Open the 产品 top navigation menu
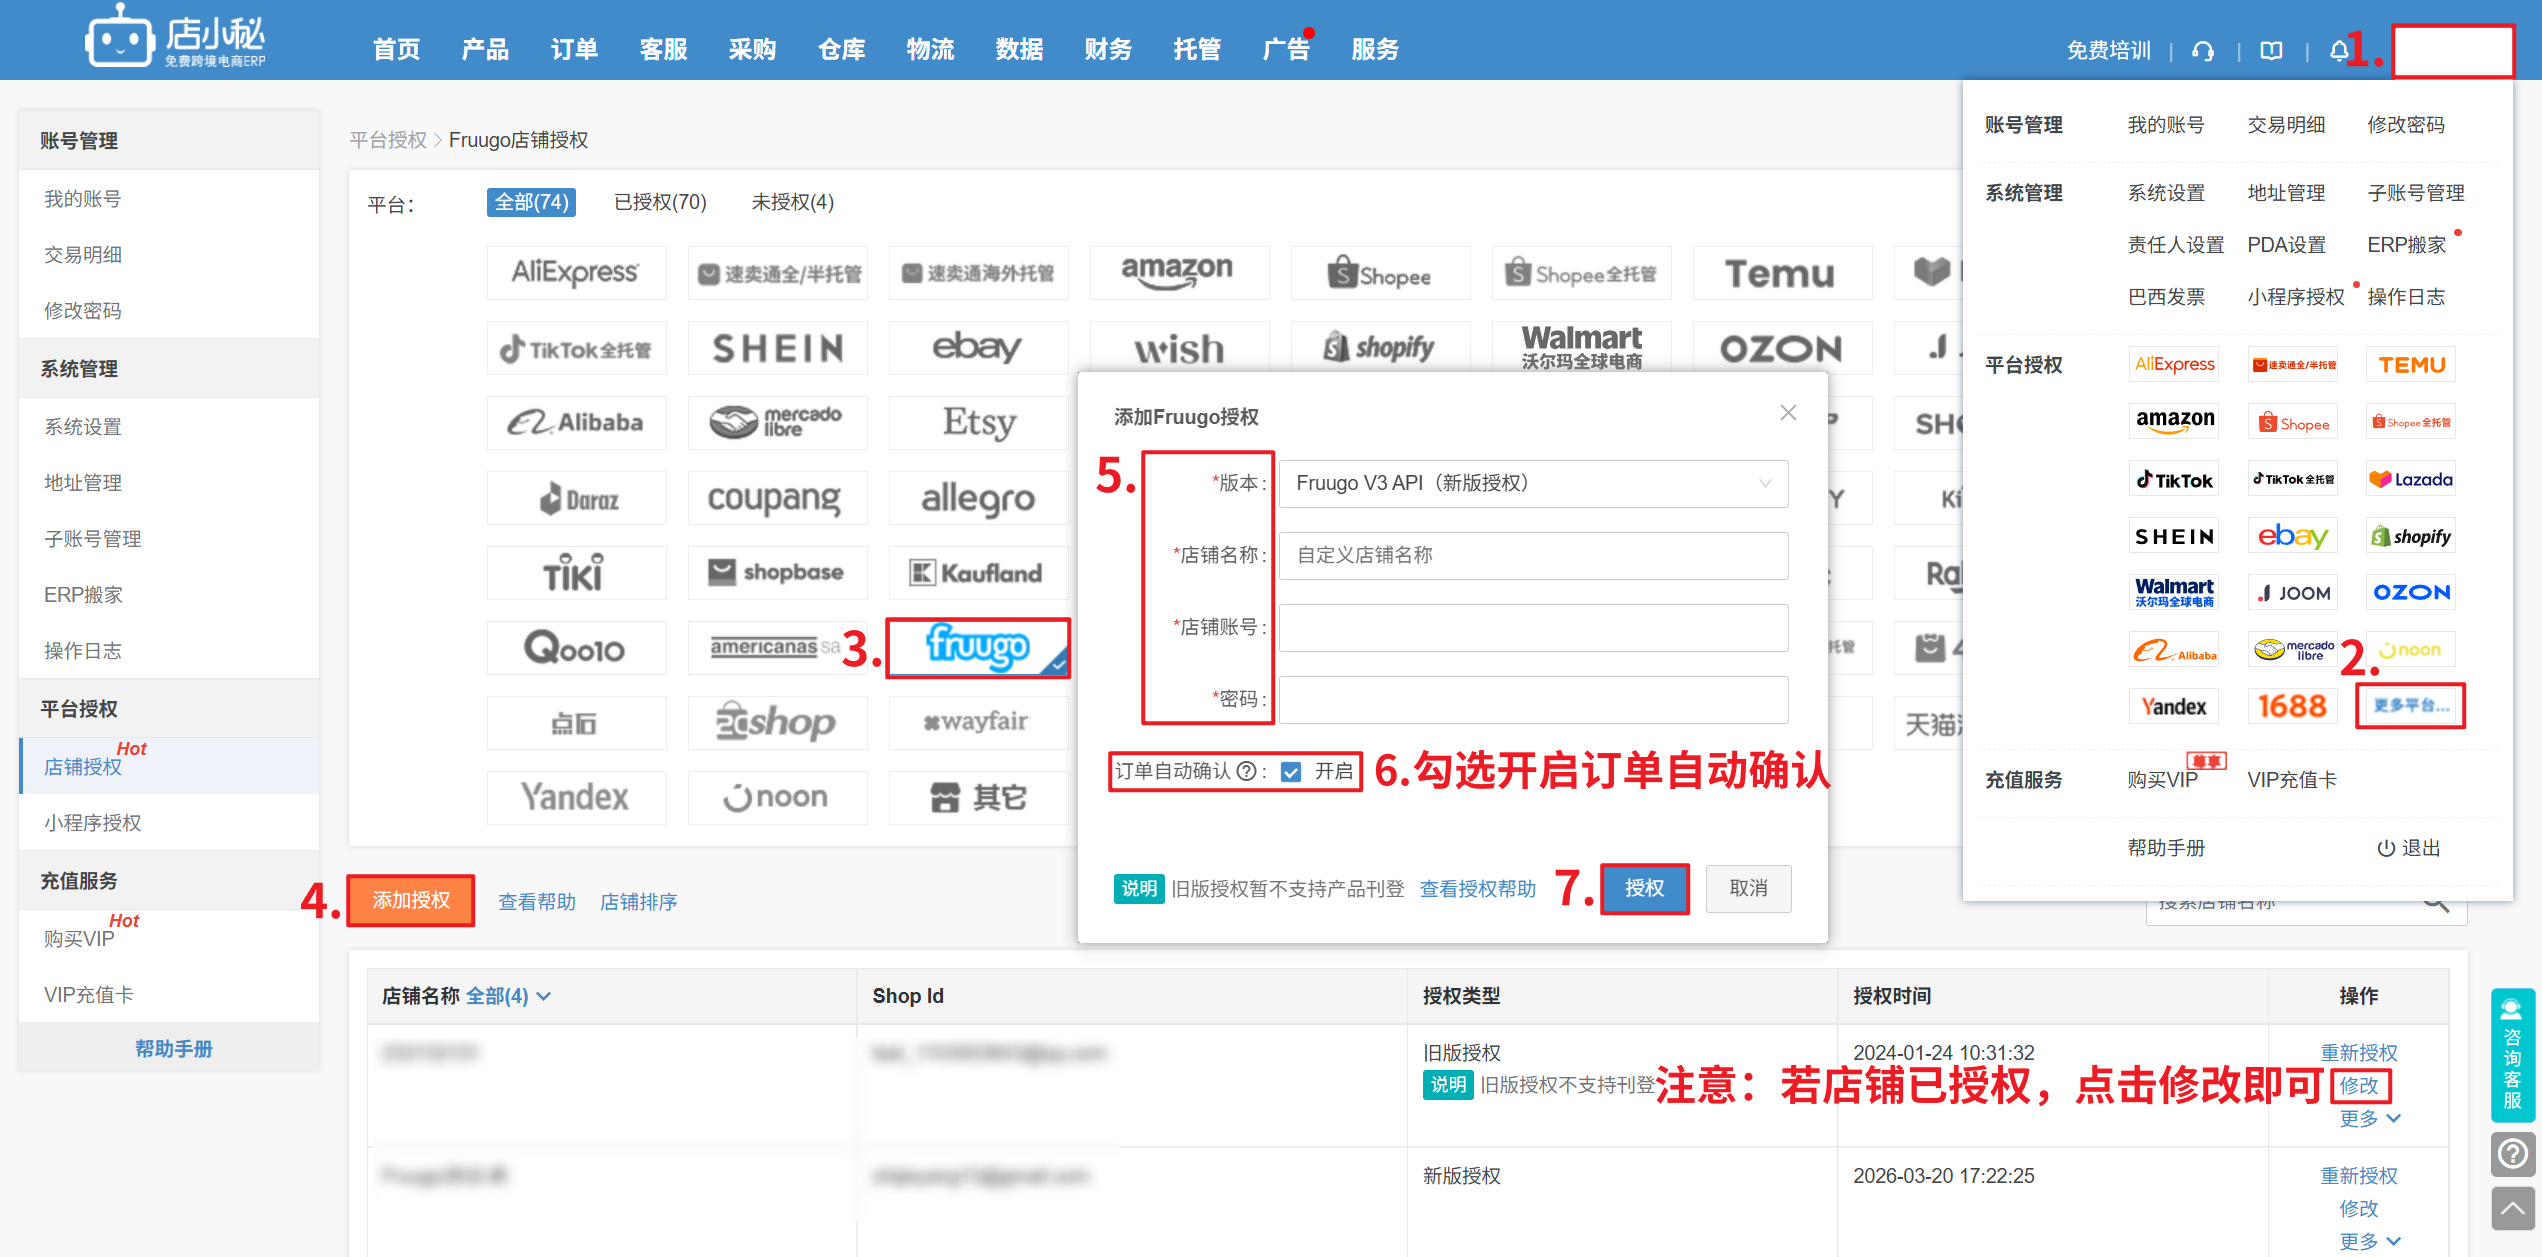Screen dimensions: 2542x1257 pyautogui.click(x=485, y=49)
